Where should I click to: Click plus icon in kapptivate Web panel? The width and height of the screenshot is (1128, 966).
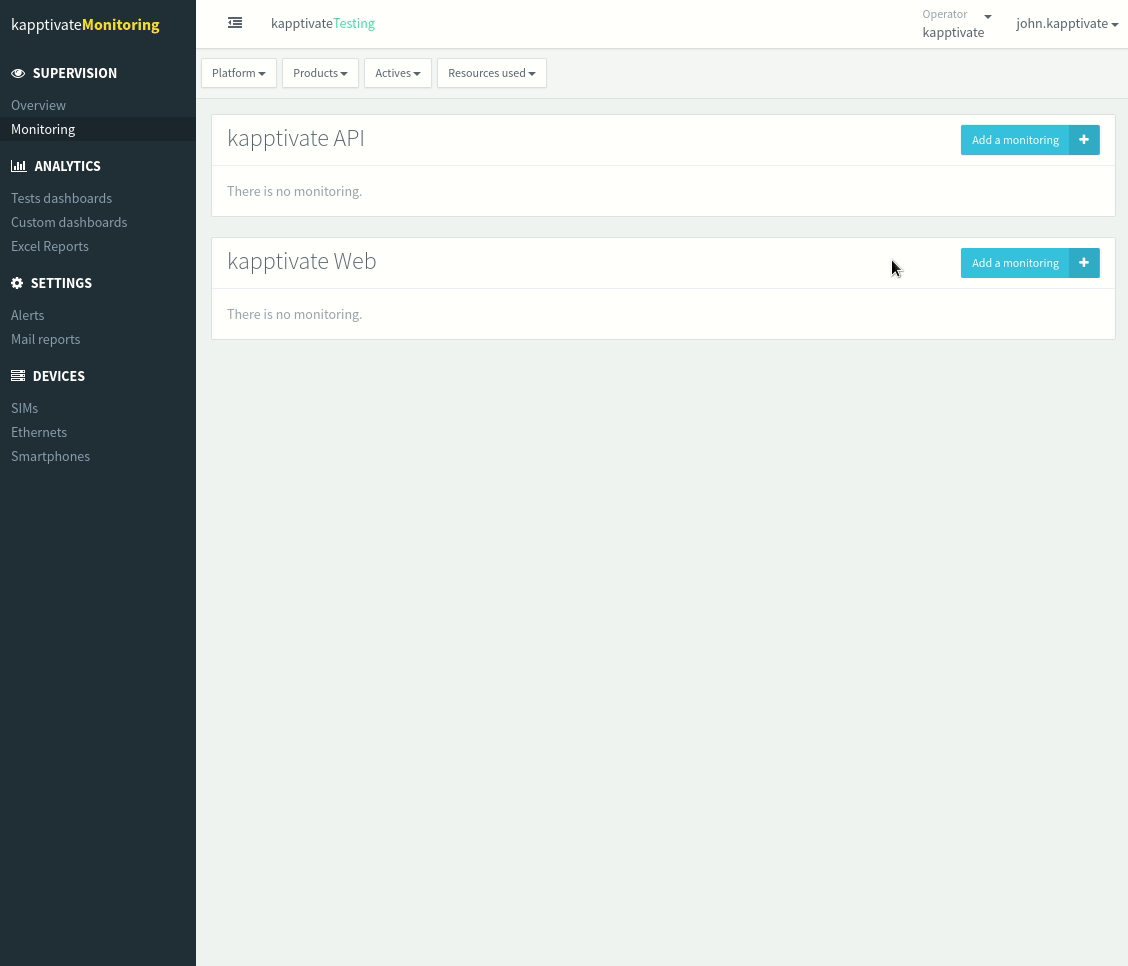[1084, 263]
